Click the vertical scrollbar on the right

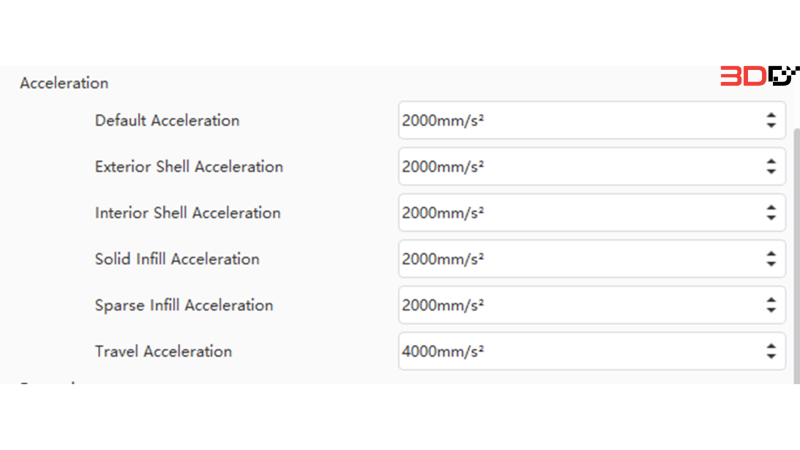tap(796, 255)
